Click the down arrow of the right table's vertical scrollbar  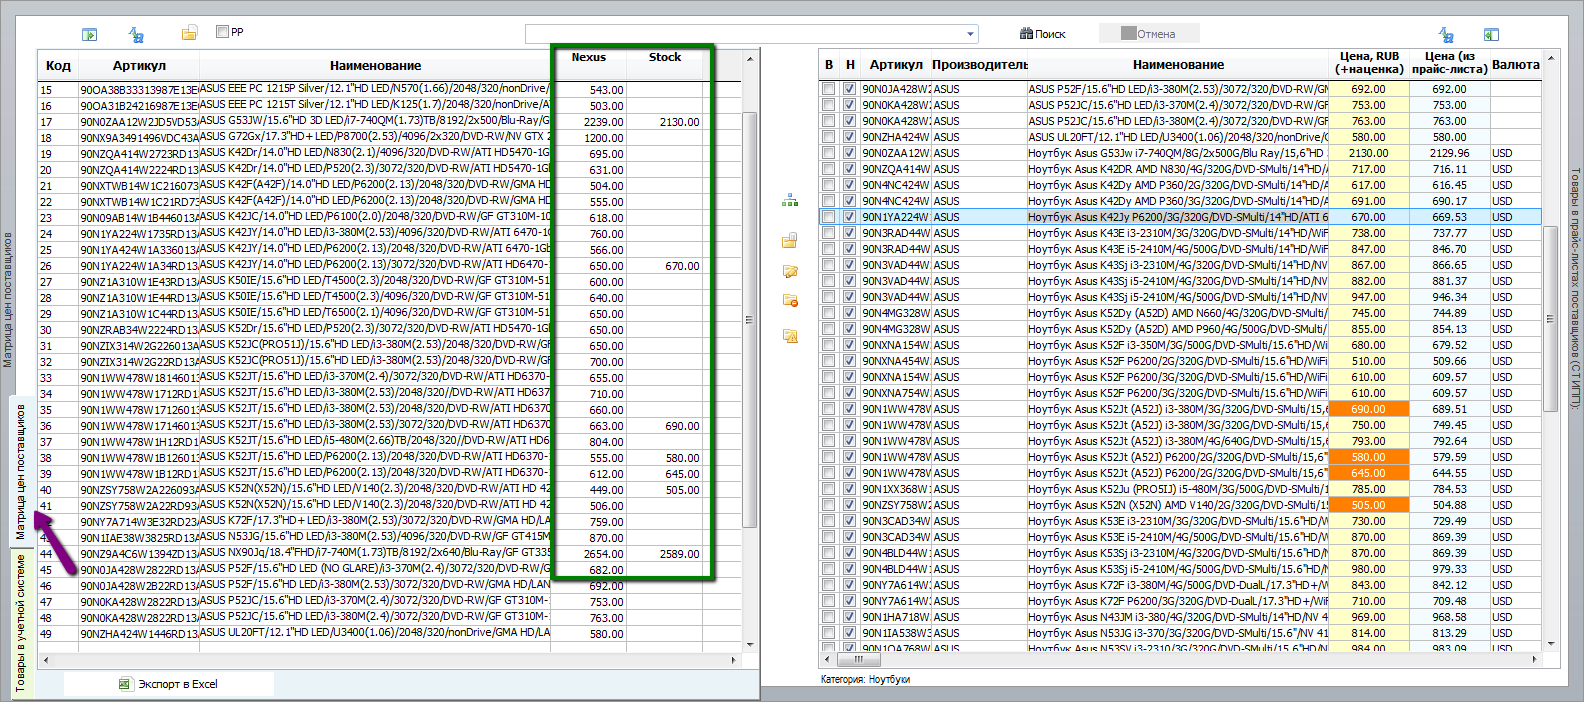coord(1551,645)
